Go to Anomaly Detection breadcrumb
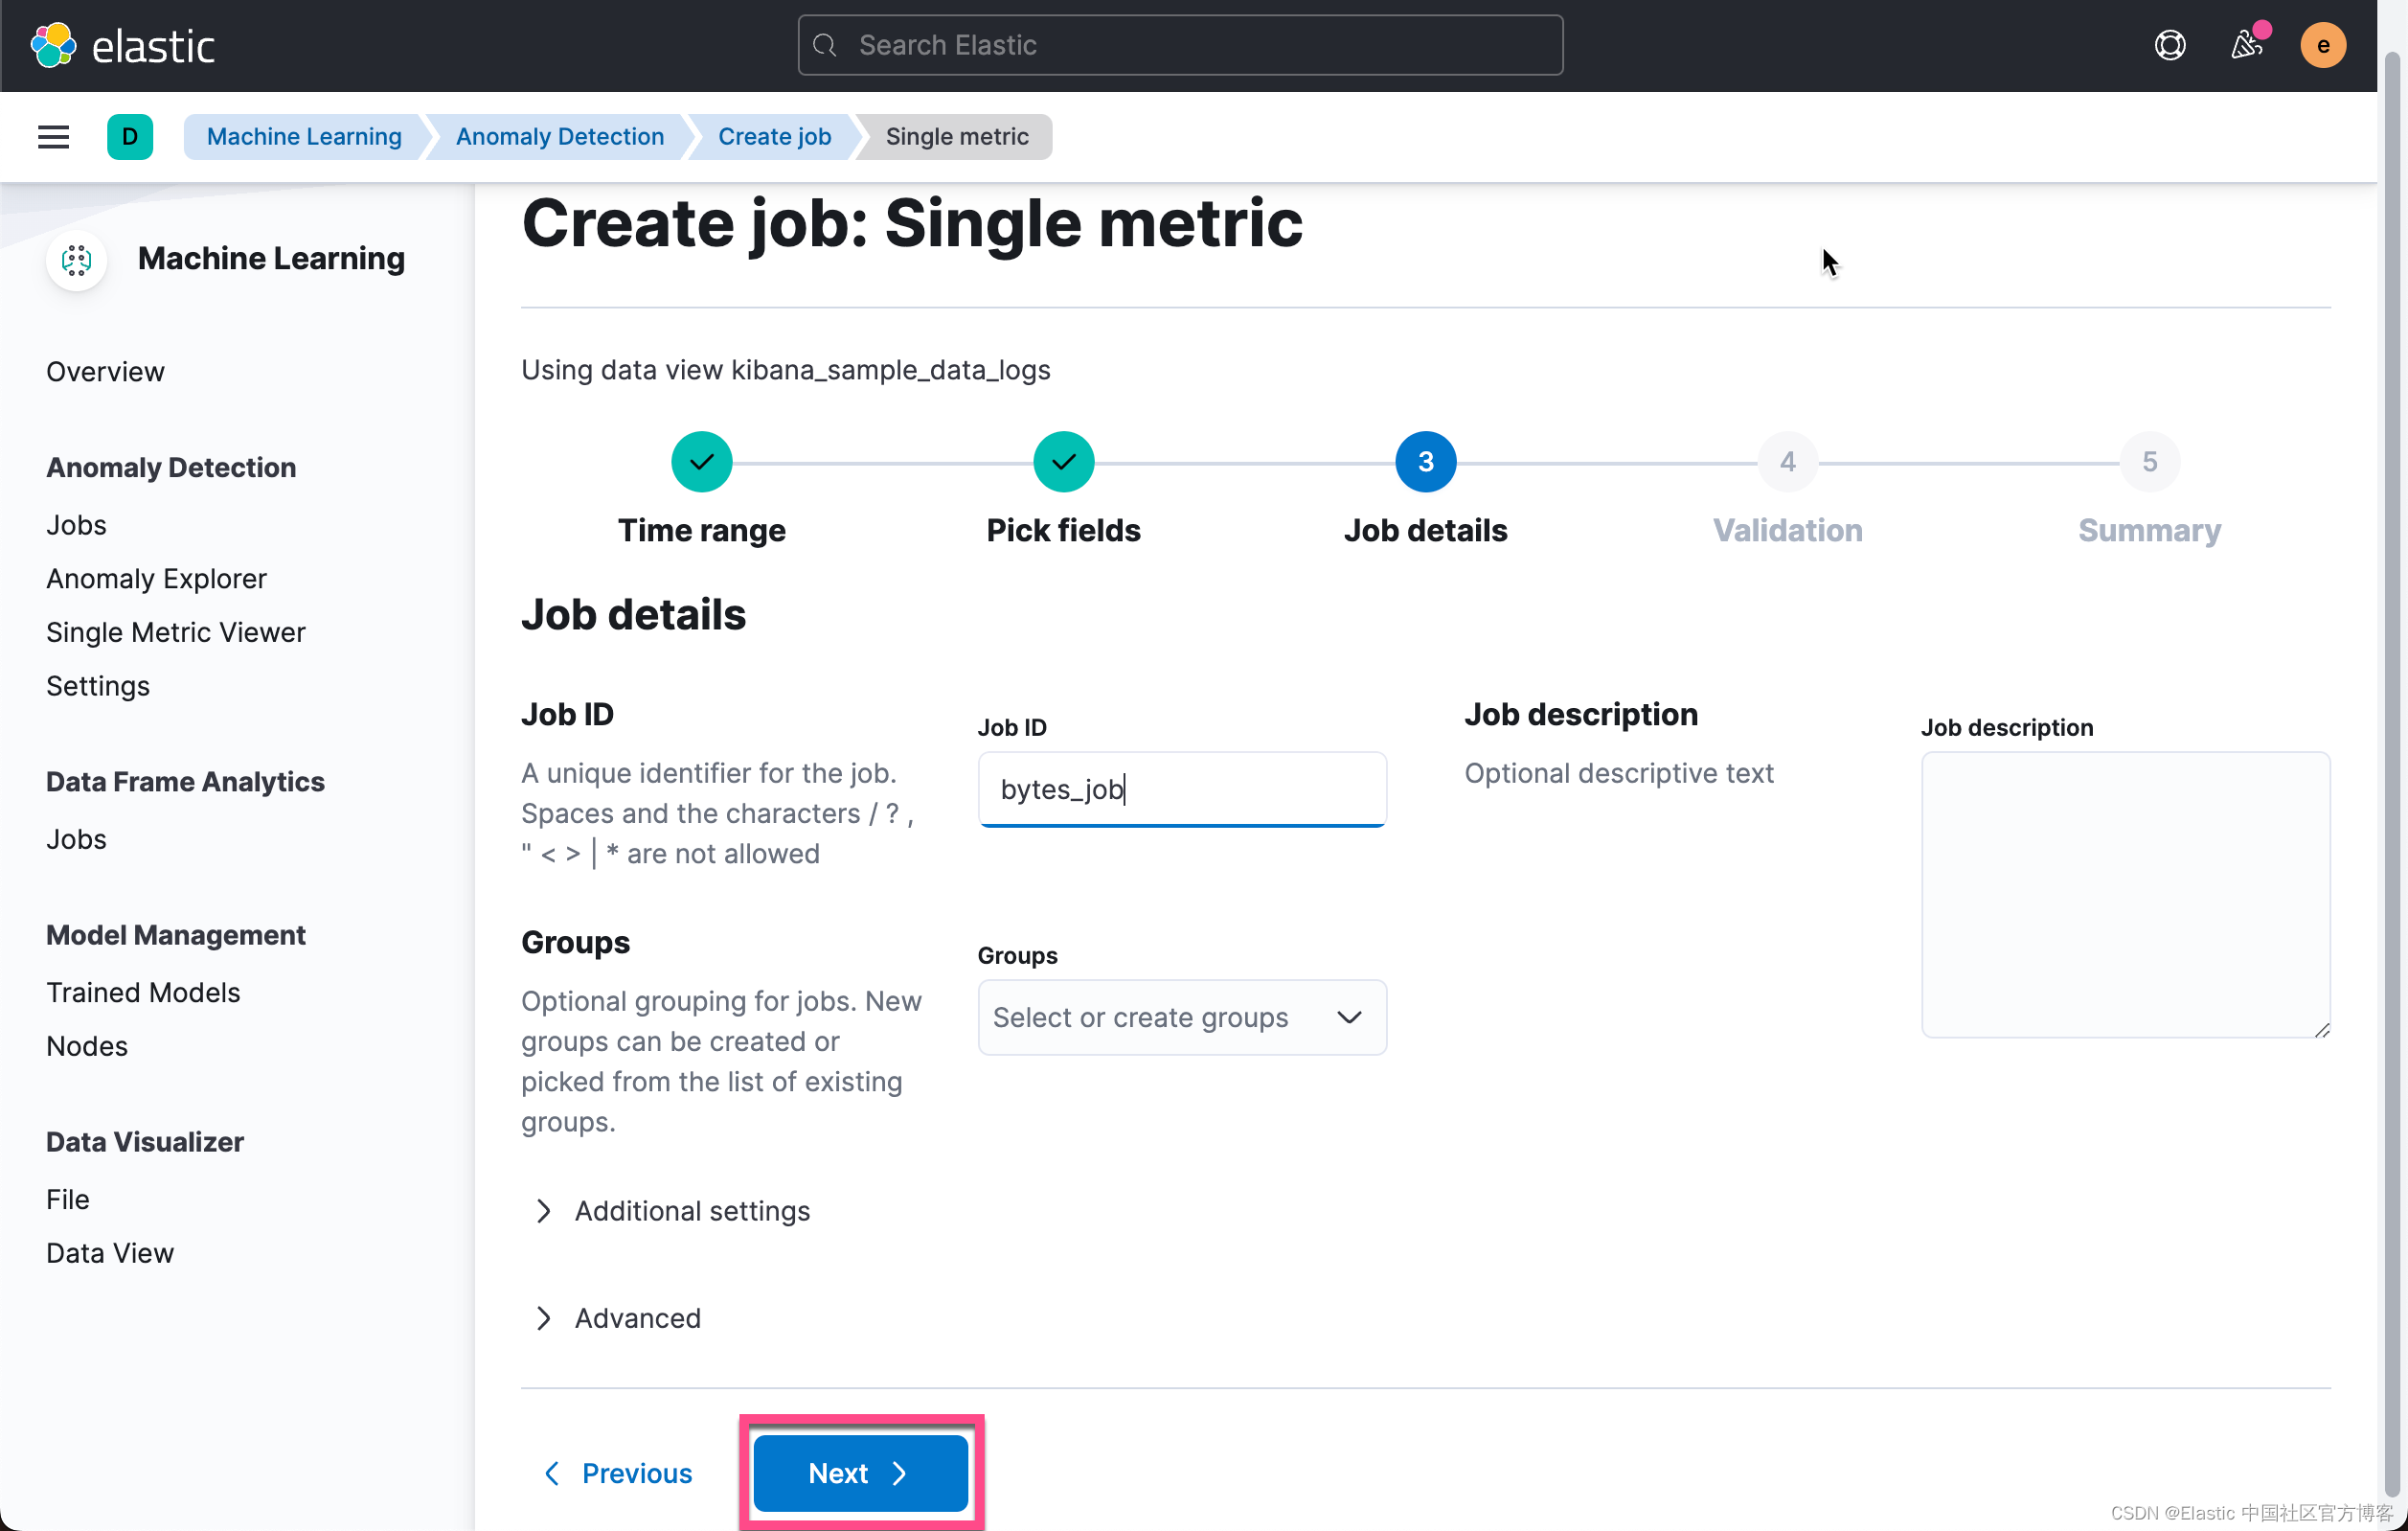 pyautogui.click(x=559, y=137)
